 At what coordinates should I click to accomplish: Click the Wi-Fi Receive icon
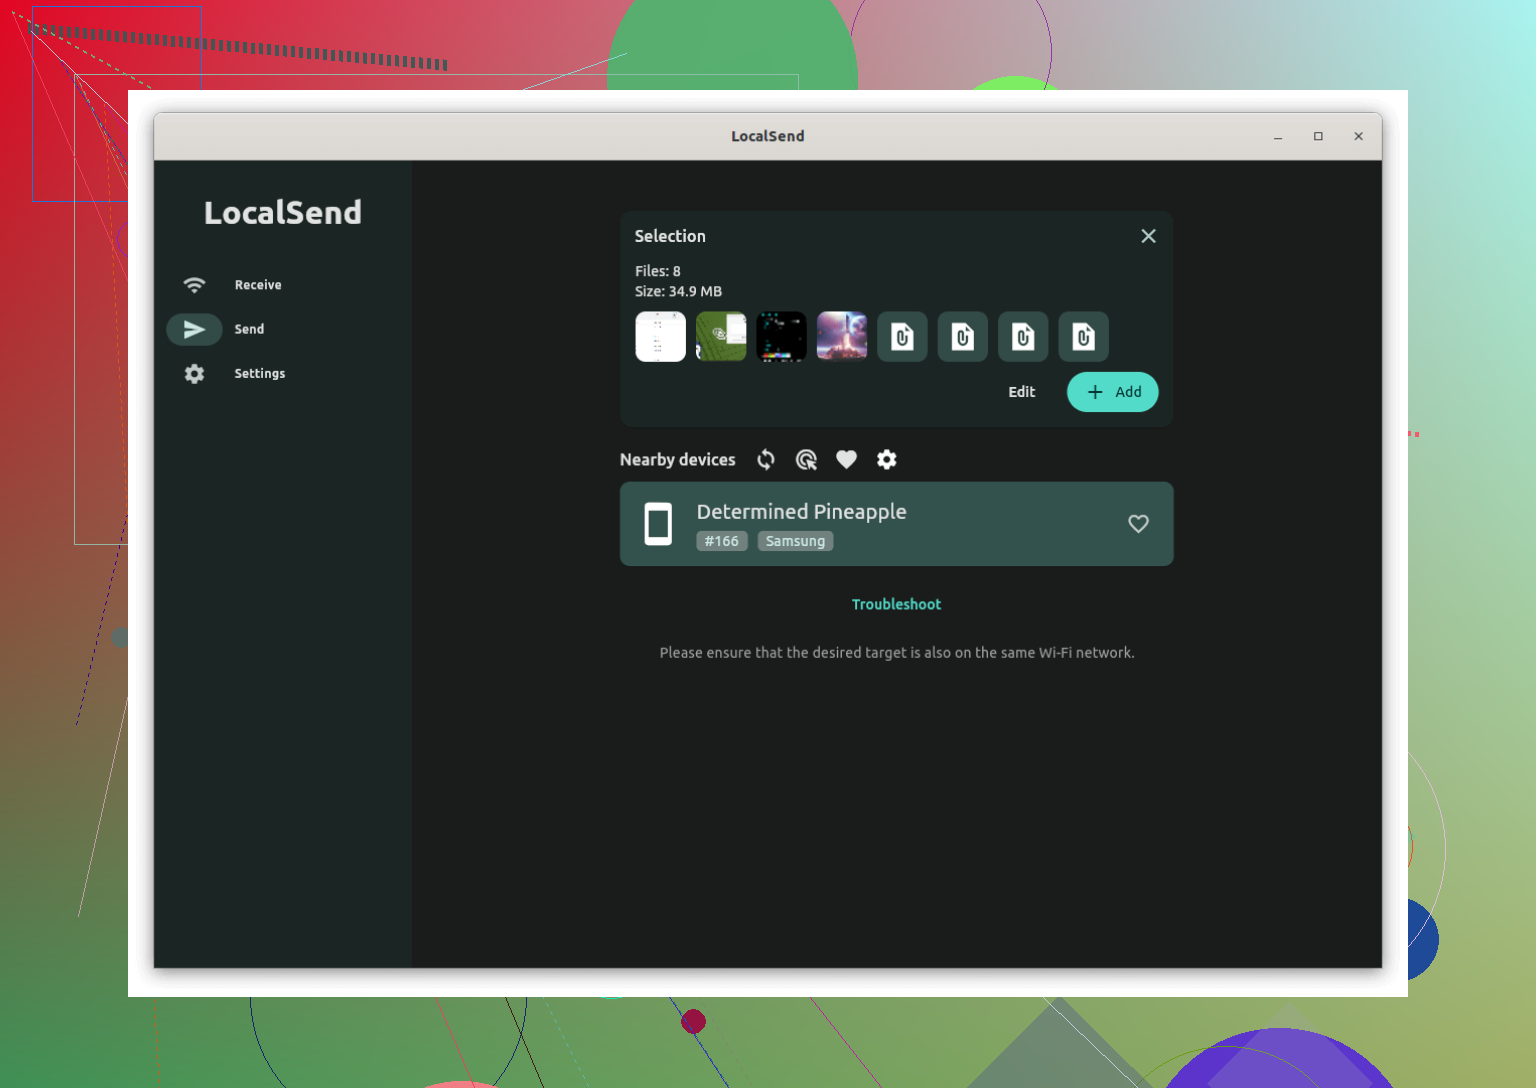(194, 285)
